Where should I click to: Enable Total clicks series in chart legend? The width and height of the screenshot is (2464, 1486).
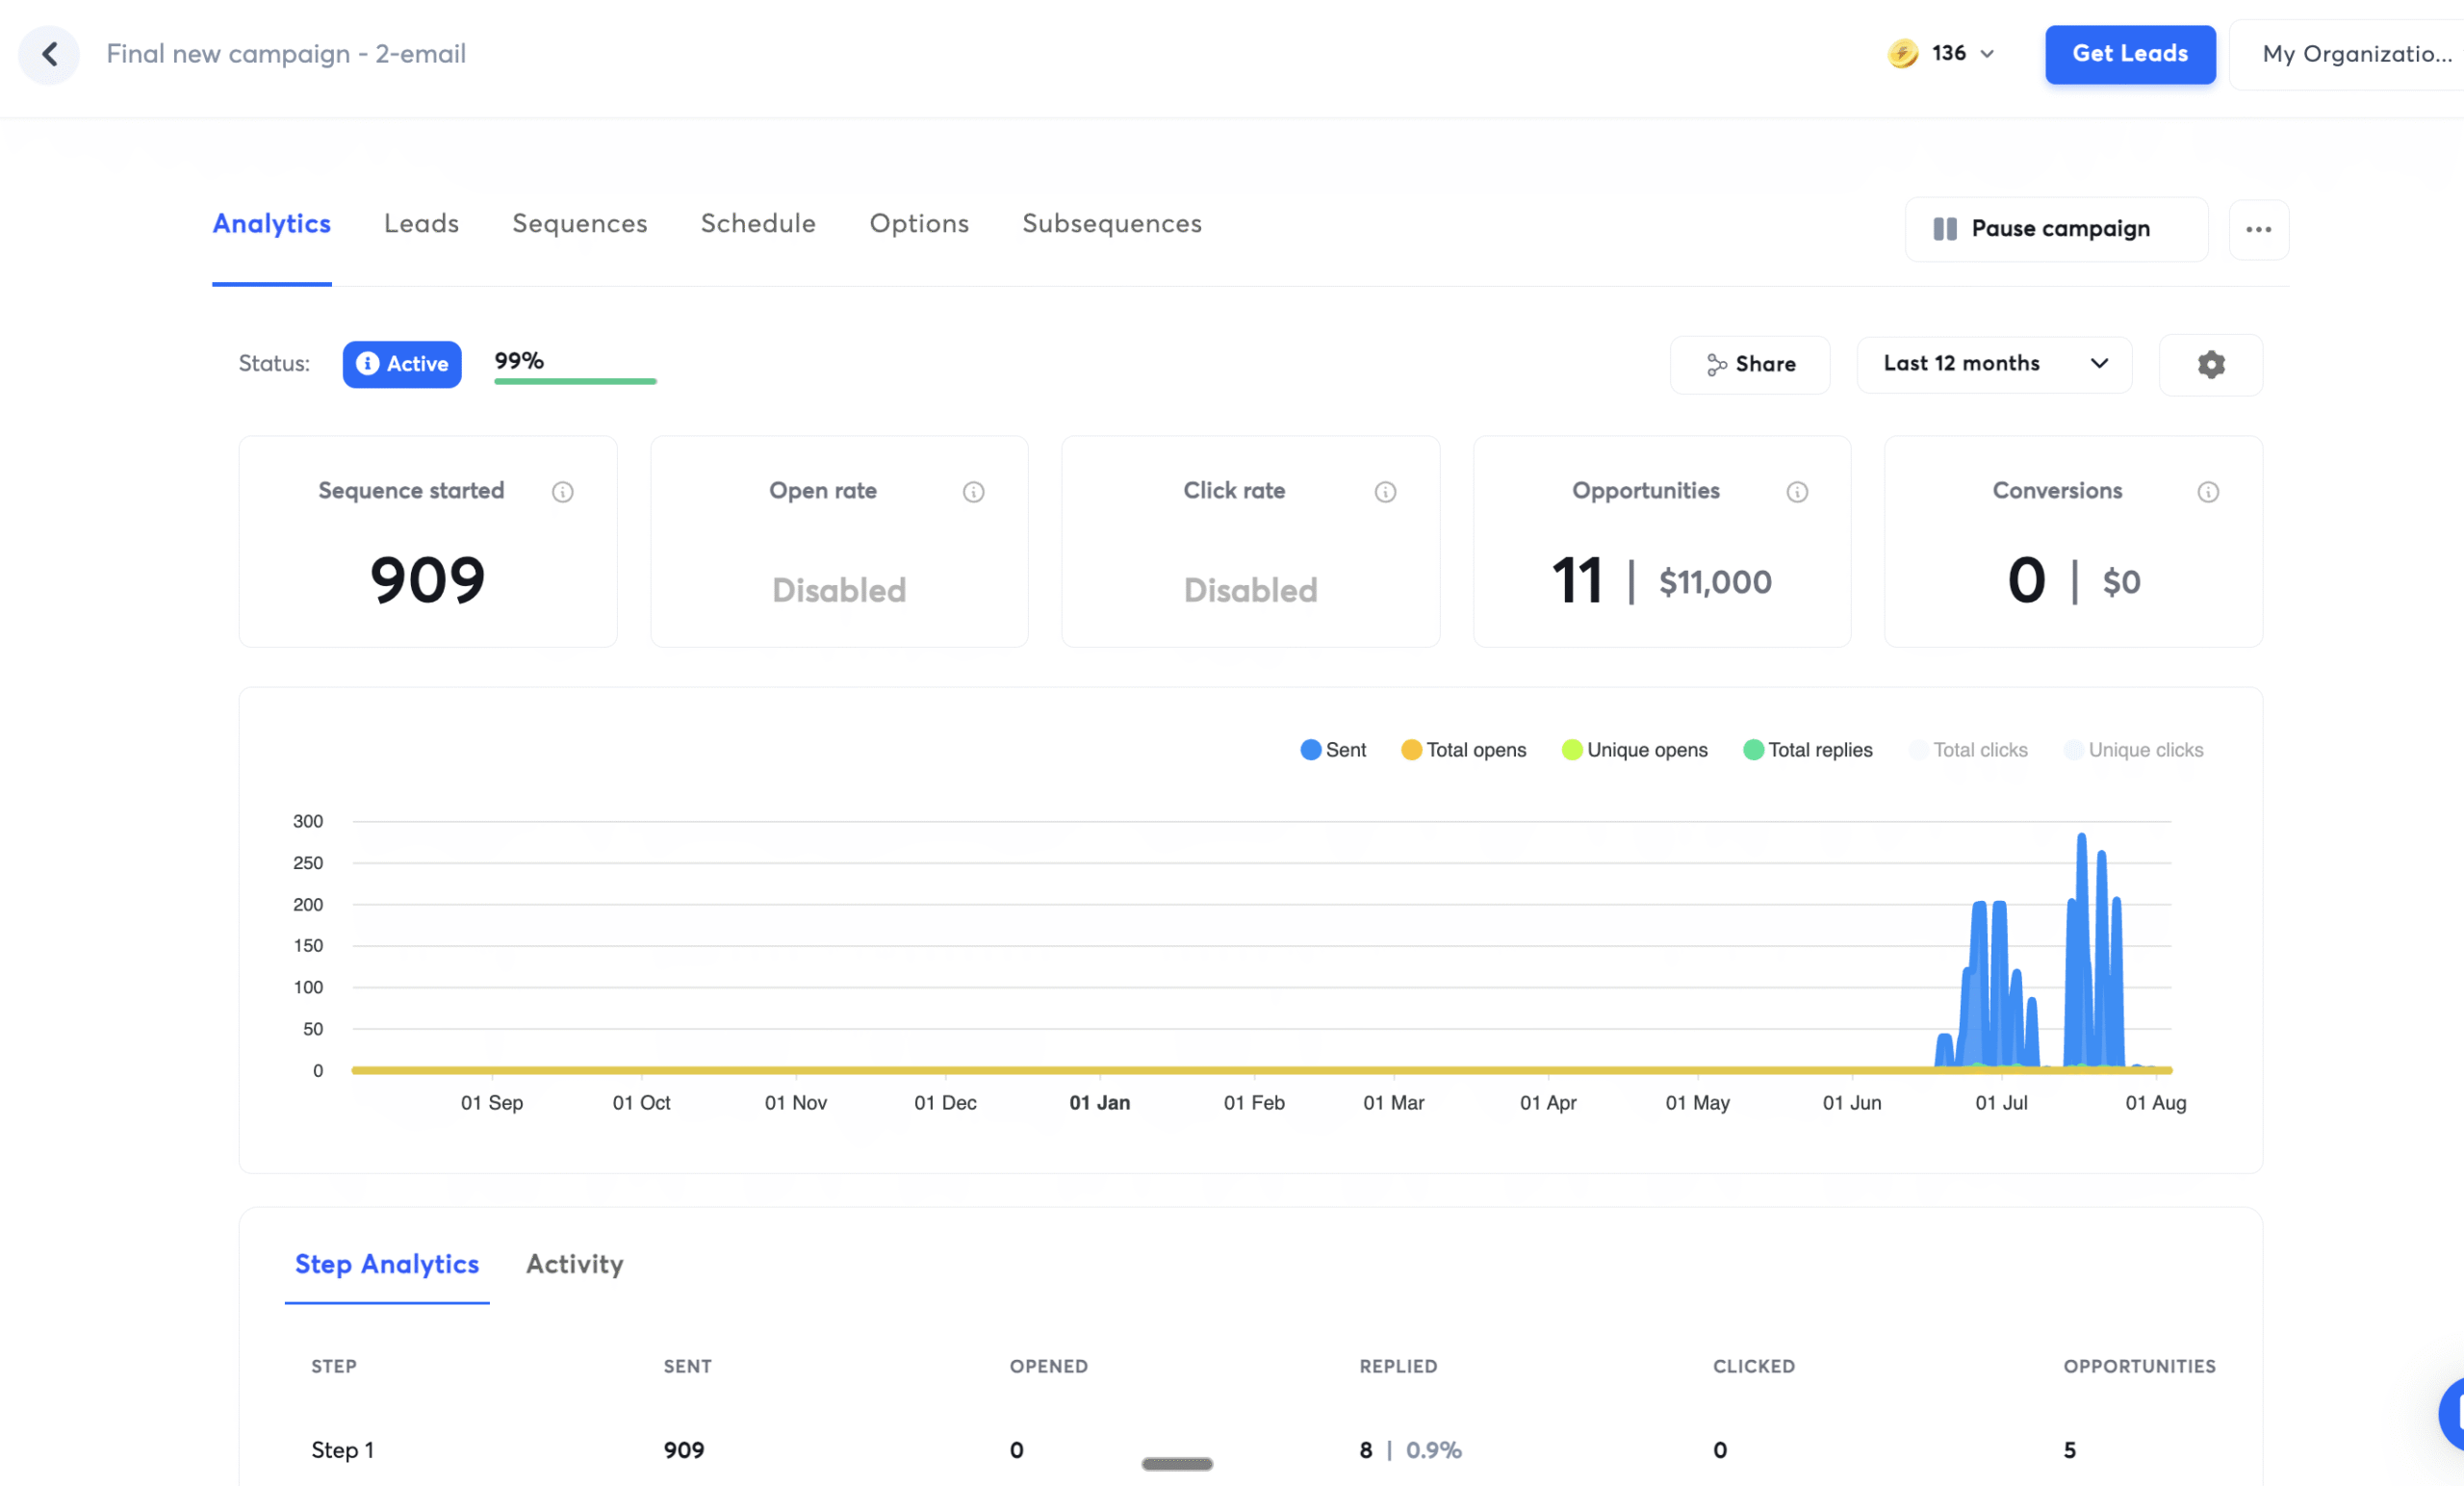tap(1968, 750)
